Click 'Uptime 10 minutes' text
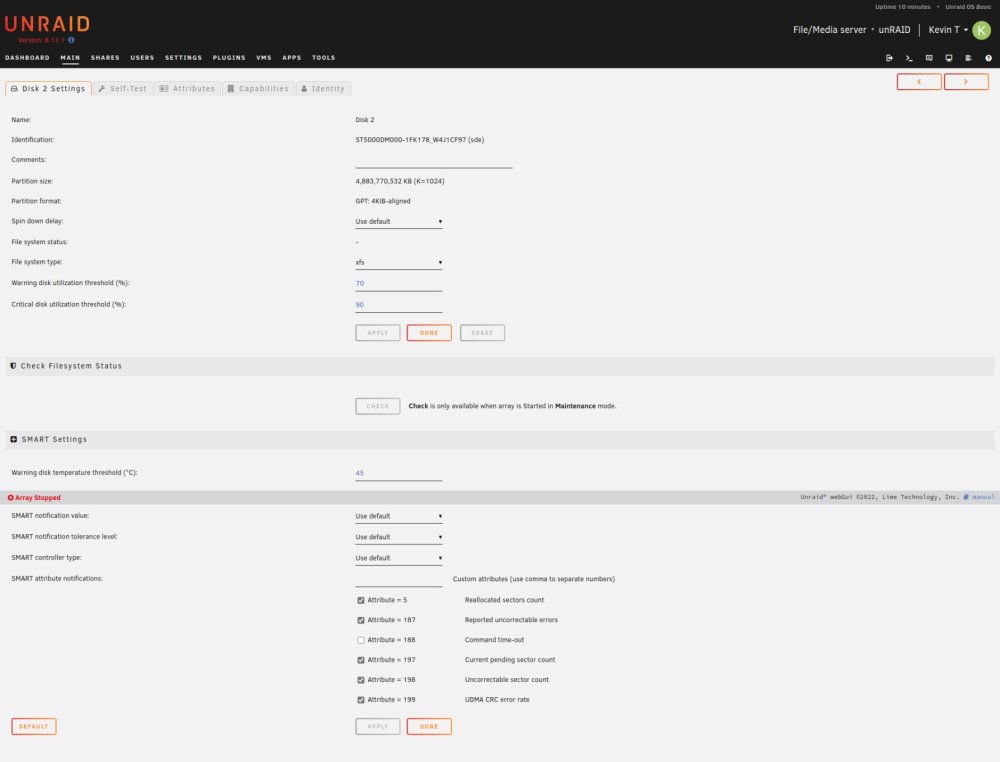The image size is (1000, 762). click(902, 7)
